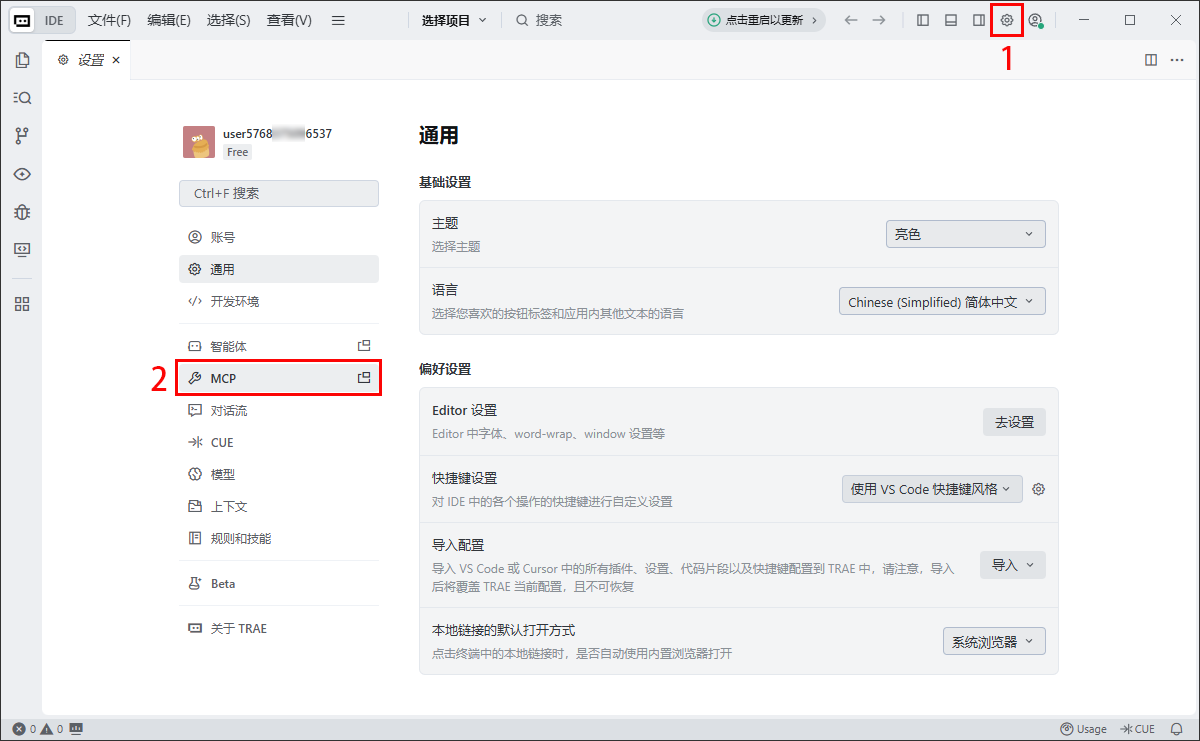The width and height of the screenshot is (1200, 741).
Task: Expand the 系统浏览器 default open dropdown
Action: (993, 641)
